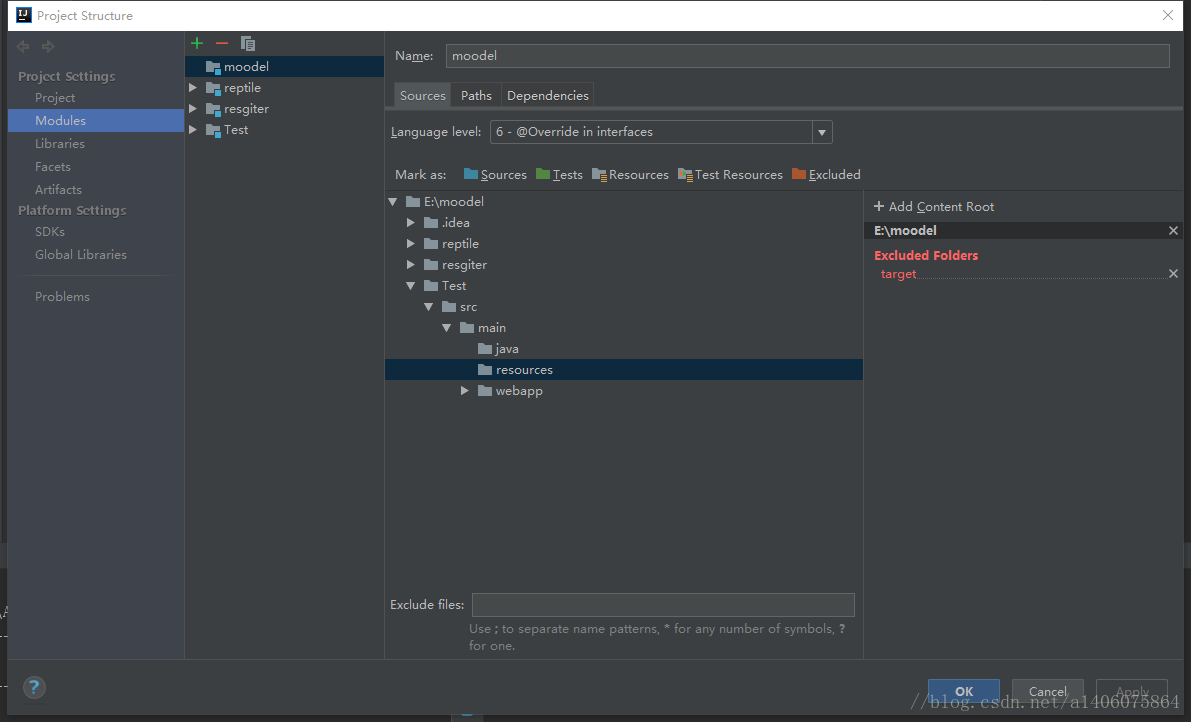Select .idea folder in tree
The height and width of the screenshot is (722, 1191).
click(x=447, y=222)
